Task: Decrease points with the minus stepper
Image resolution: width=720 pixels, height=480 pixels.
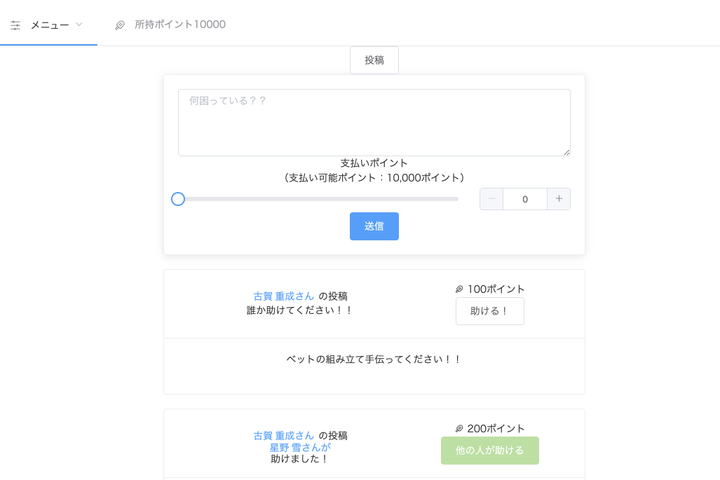Action: pos(492,199)
